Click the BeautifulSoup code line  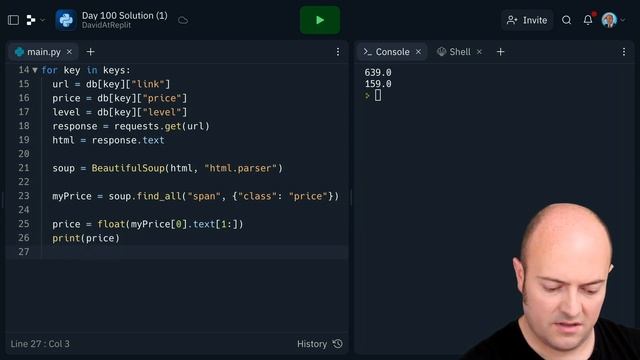point(167,168)
